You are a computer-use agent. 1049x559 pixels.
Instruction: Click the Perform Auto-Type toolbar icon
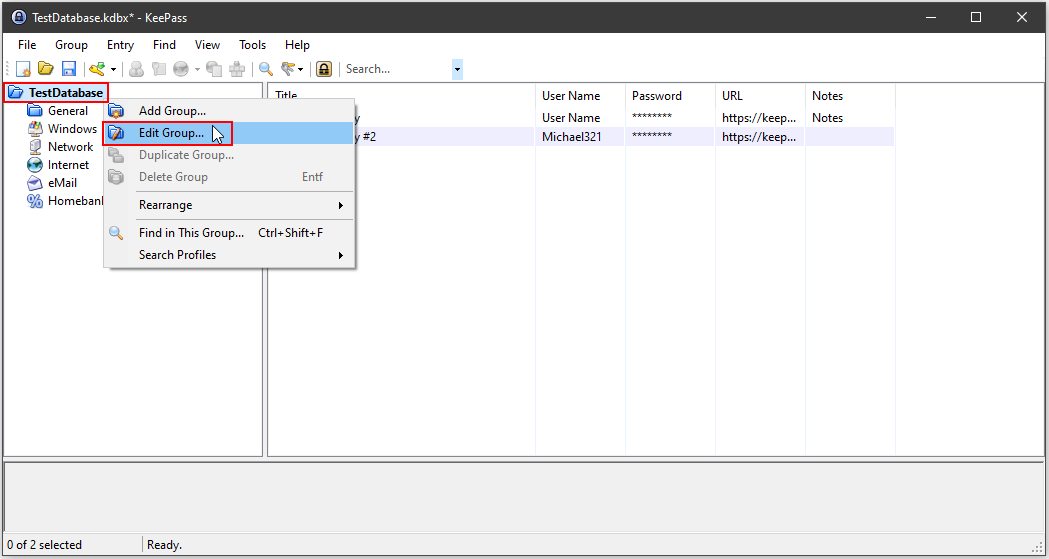click(x=237, y=69)
